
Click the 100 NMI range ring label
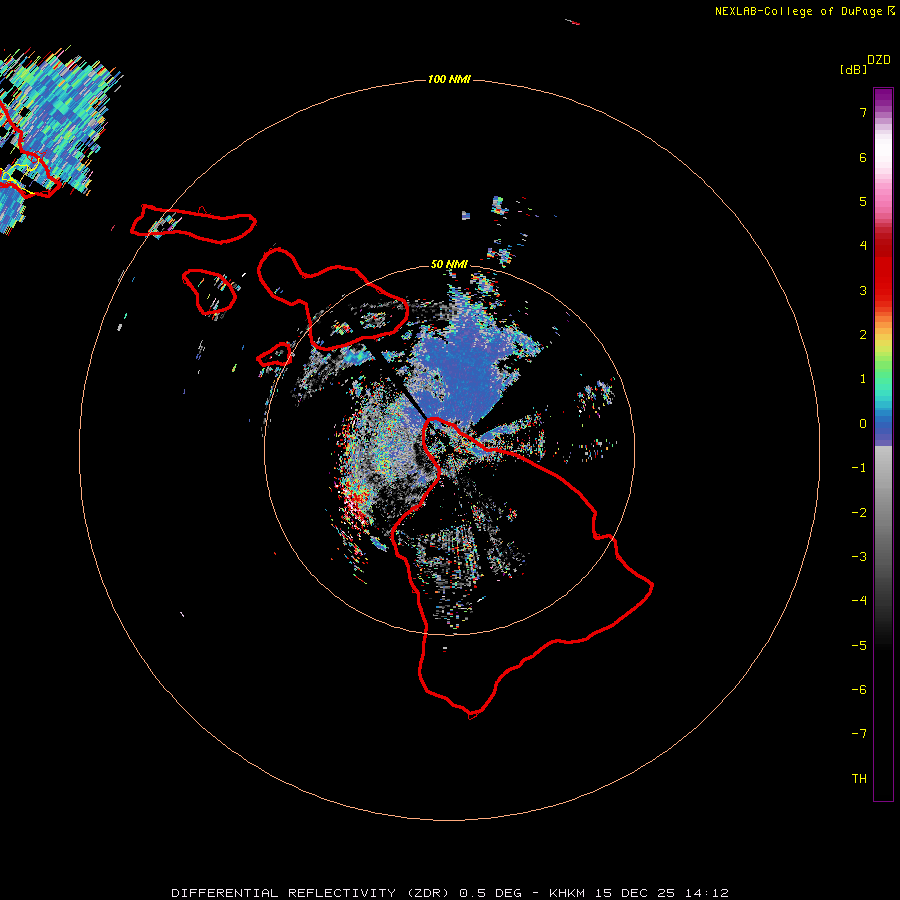pos(449,79)
